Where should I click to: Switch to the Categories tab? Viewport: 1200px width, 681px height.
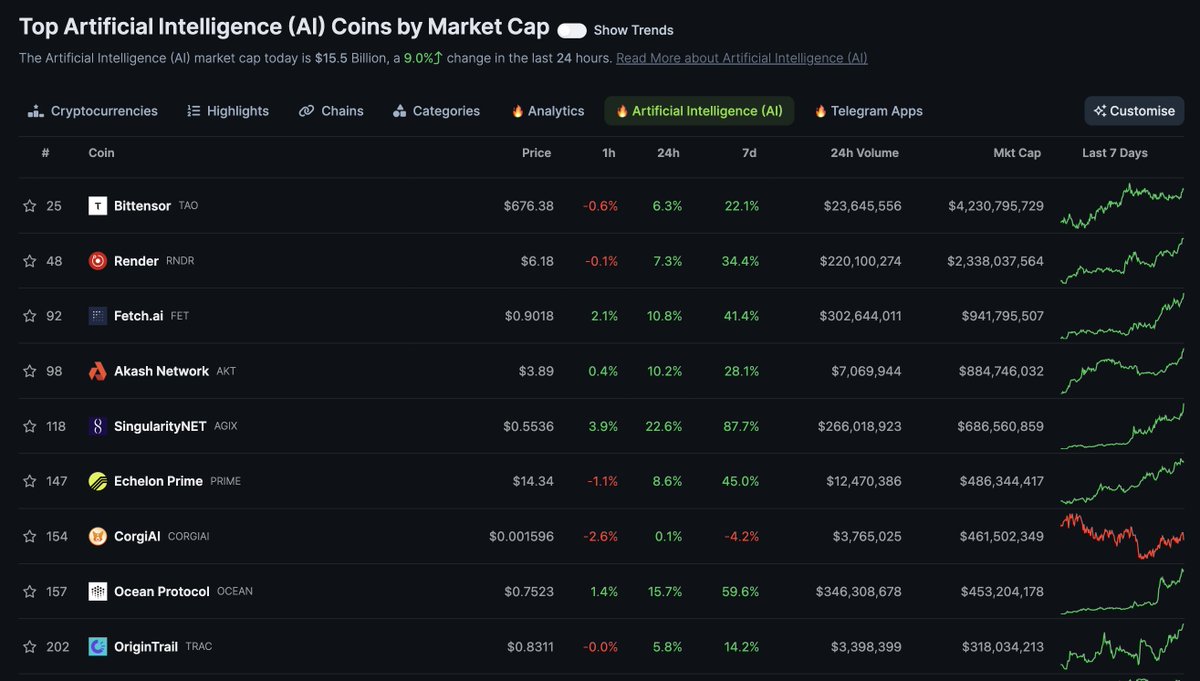[436, 111]
